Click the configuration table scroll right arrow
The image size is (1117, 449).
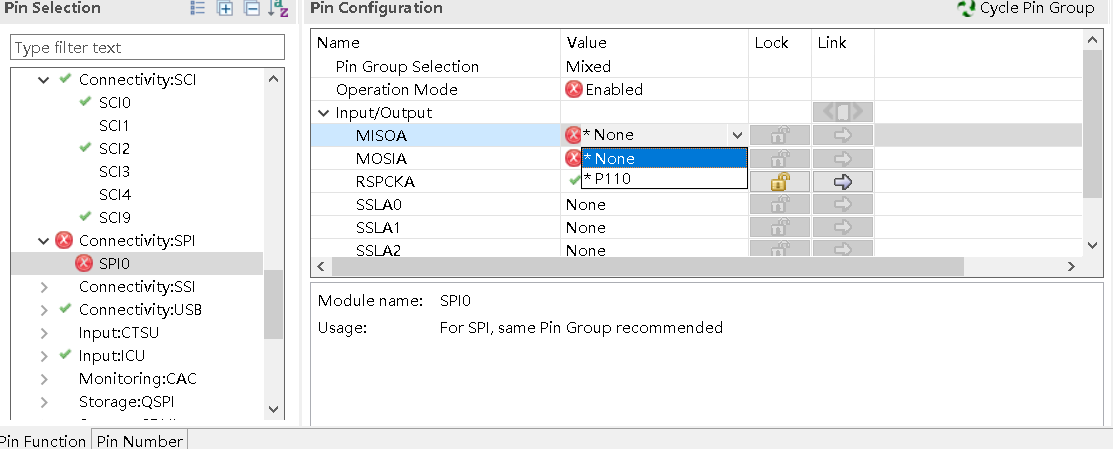coord(1071,267)
